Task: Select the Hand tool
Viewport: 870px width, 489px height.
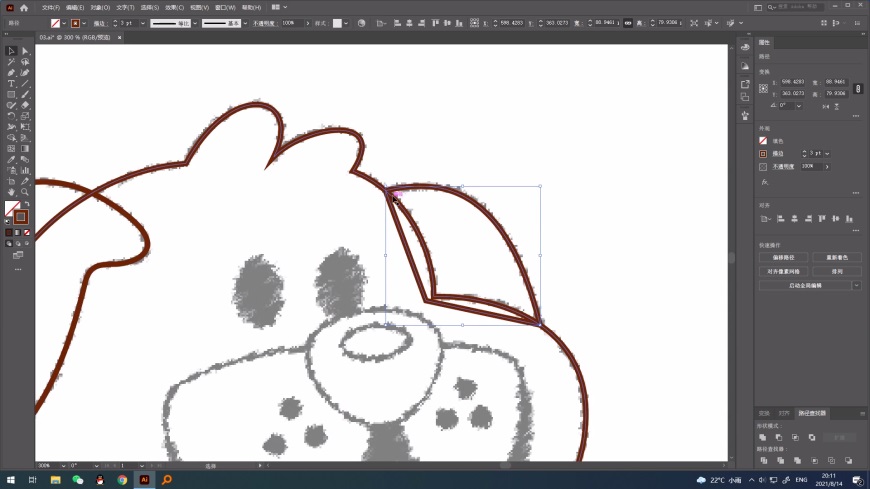Action: point(11,192)
